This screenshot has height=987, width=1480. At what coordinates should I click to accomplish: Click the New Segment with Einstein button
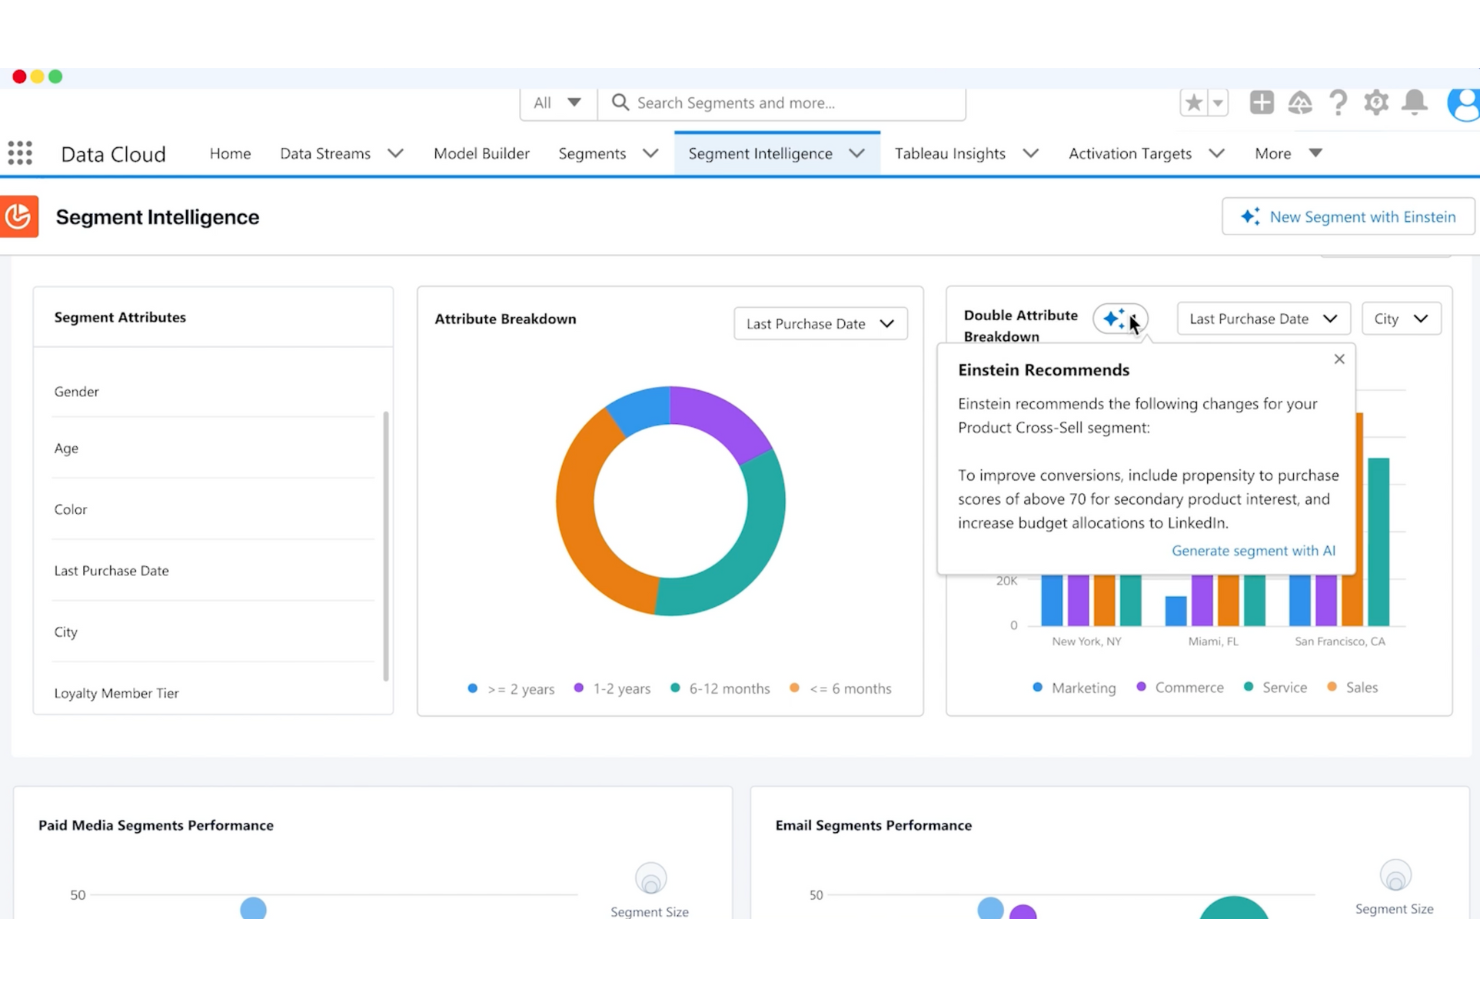pos(1346,216)
